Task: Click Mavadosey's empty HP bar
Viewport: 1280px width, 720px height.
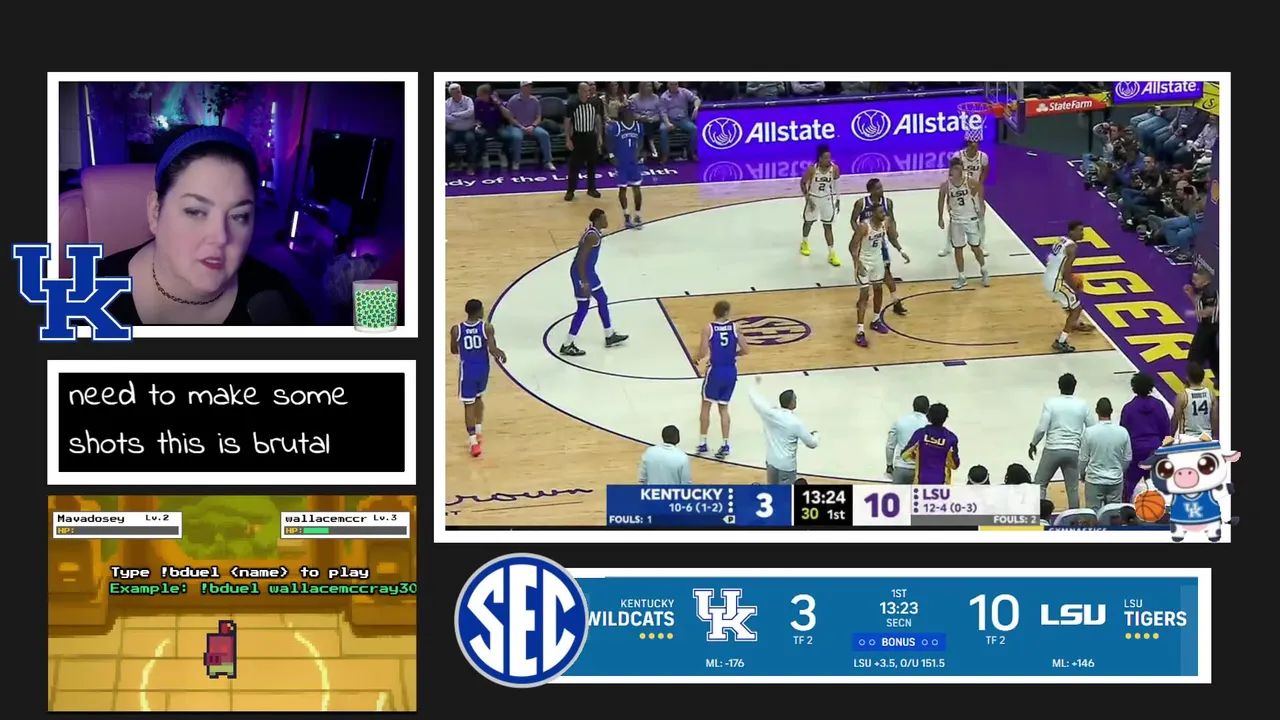Action: tap(117, 531)
